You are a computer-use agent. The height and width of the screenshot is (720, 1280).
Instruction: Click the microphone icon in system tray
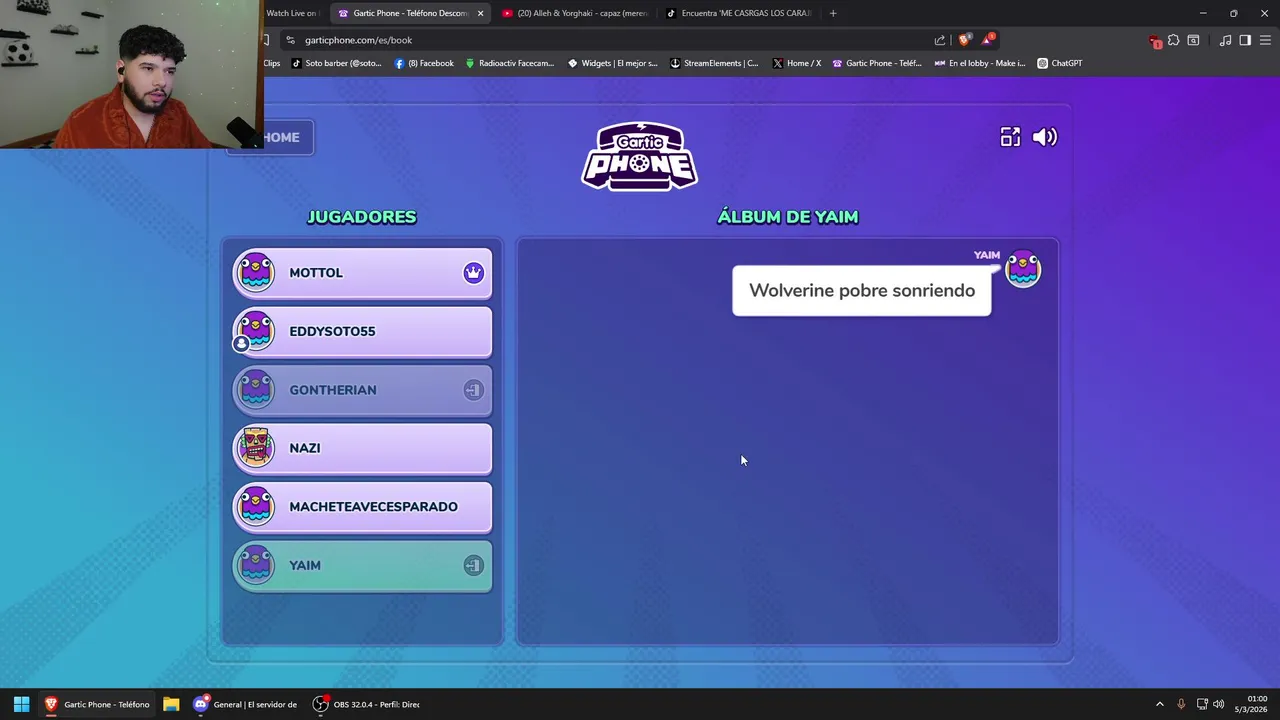click(1181, 704)
